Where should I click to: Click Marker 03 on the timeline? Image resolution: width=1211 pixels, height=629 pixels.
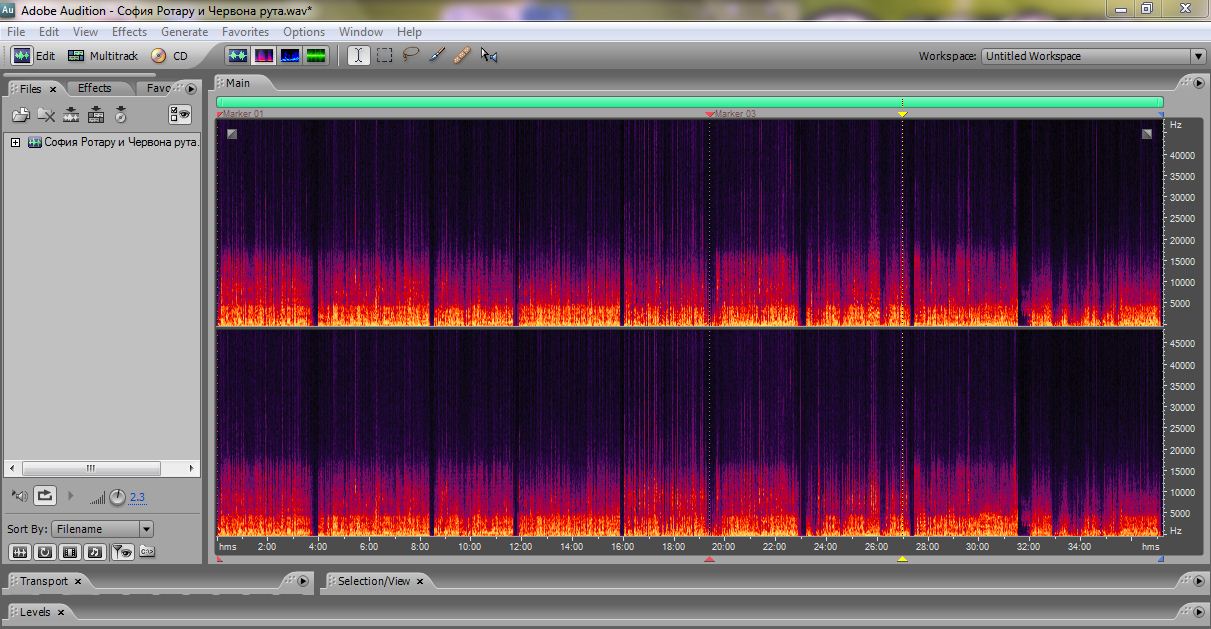711,114
